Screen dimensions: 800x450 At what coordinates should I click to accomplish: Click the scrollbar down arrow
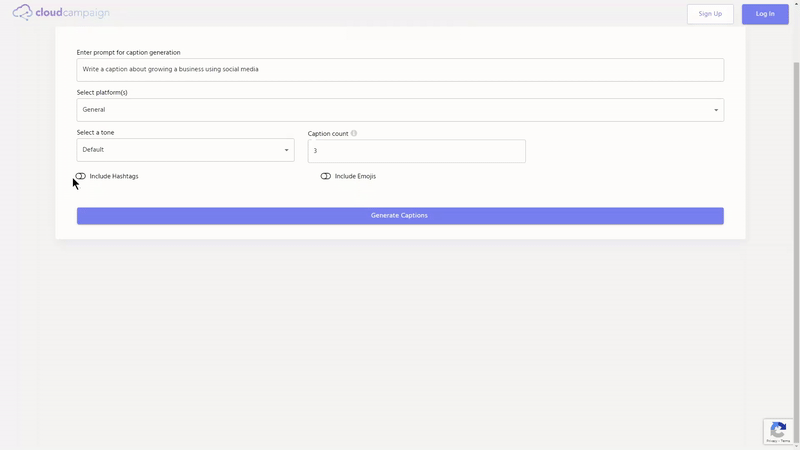click(795, 445)
